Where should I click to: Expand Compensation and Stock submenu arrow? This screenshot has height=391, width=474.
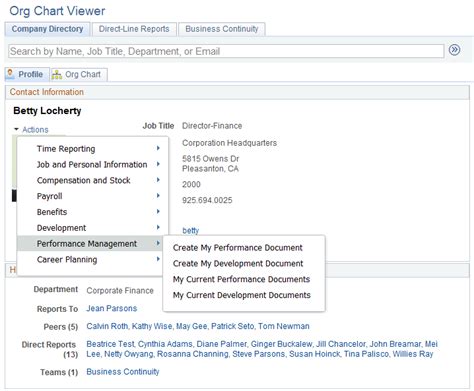pyautogui.click(x=158, y=180)
